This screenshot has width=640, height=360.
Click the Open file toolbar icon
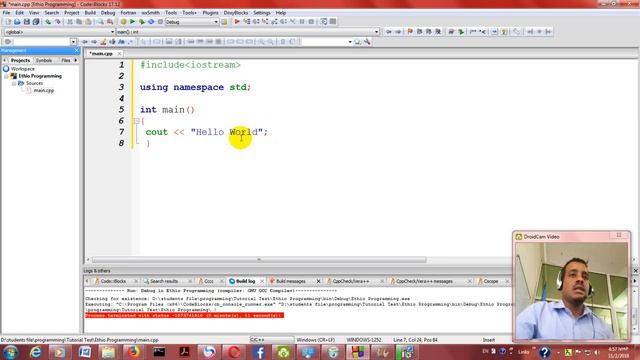click(17, 22)
